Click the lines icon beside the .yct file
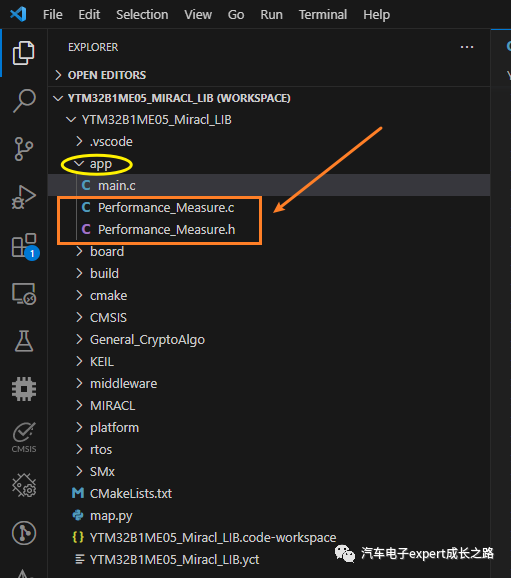Viewport: 511px width, 578px height. [79, 559]
